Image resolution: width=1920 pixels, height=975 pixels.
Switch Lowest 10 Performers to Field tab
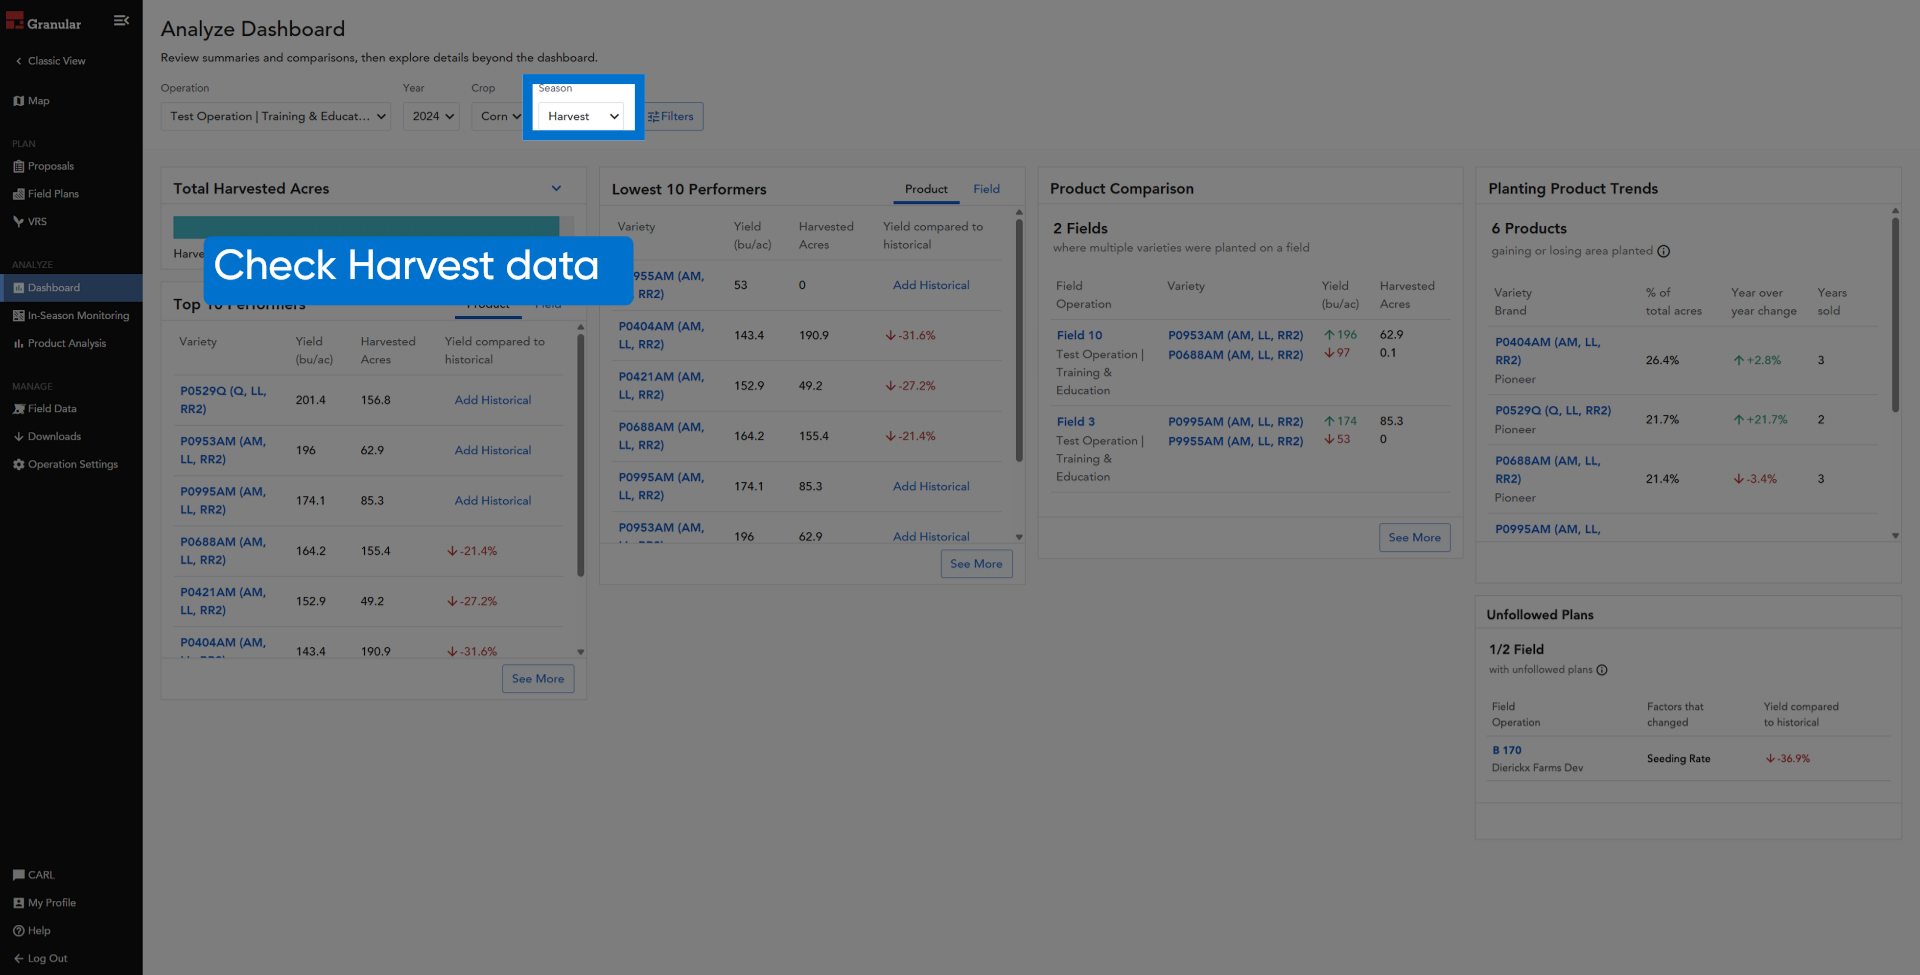coord(986,190)
